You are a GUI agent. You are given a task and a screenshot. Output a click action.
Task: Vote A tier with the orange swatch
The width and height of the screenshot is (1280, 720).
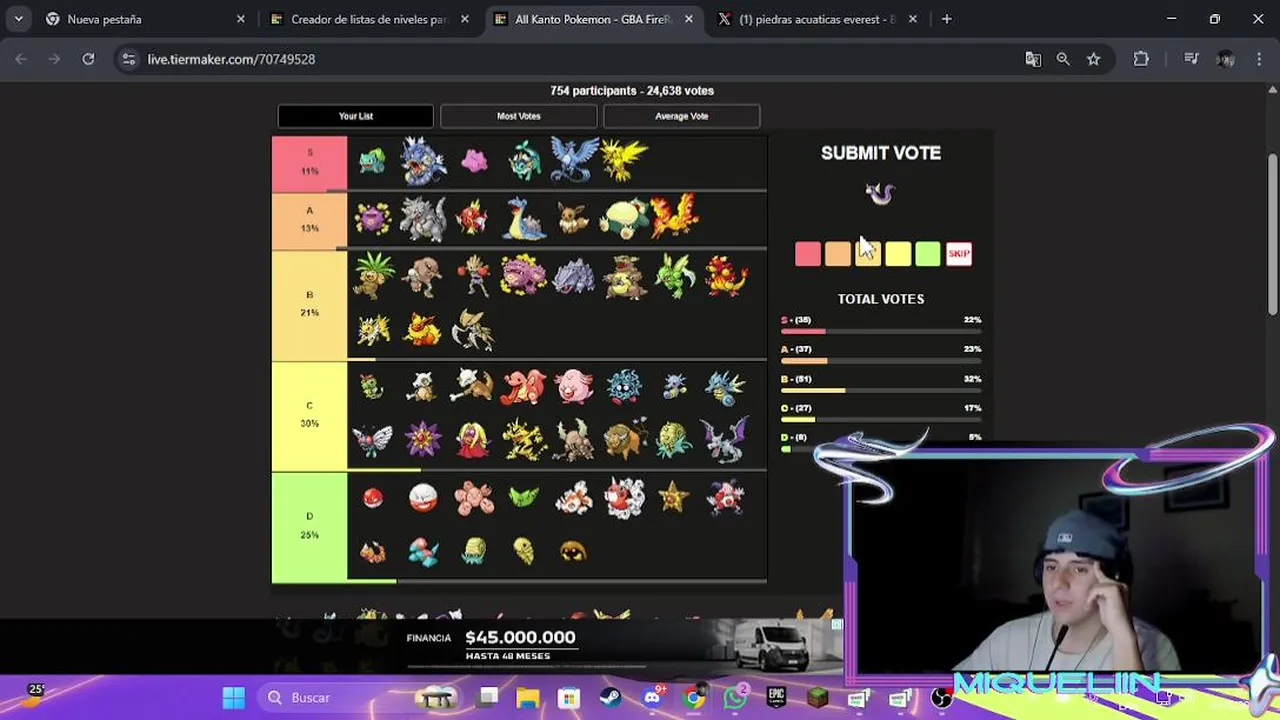click(x=838, y=254)
